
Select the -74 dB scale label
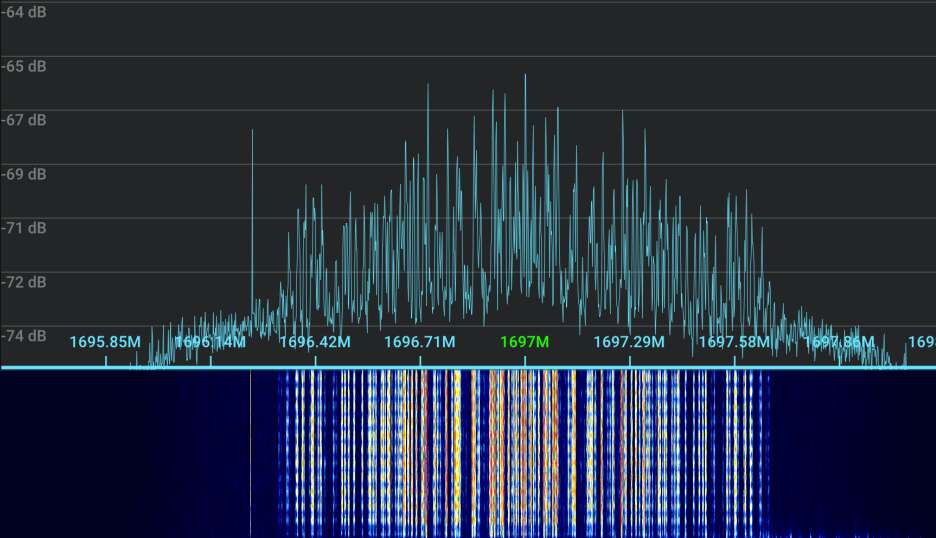coord(23,336)
